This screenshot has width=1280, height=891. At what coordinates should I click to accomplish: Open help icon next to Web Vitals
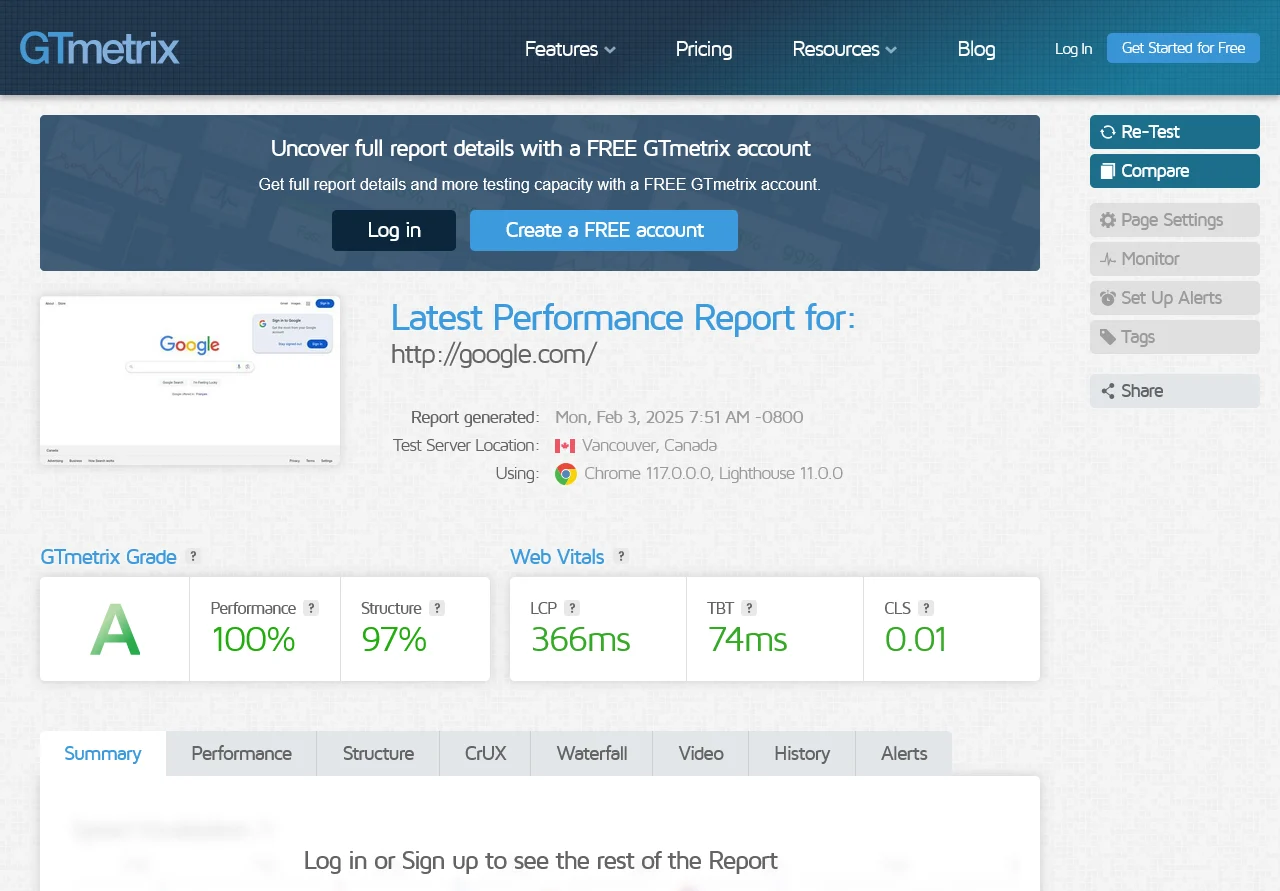click(x=621, y=556)
